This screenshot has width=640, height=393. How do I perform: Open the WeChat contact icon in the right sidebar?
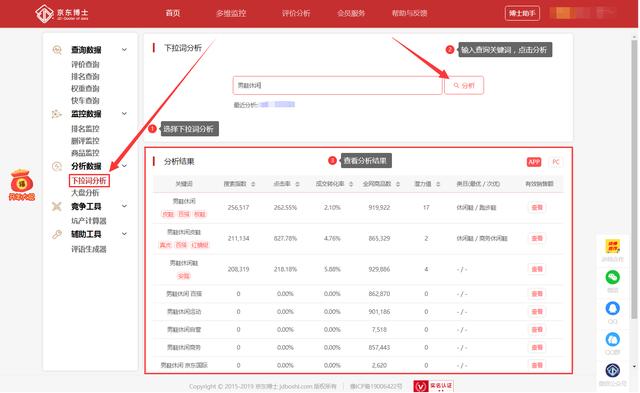click(x=613, y=278)
